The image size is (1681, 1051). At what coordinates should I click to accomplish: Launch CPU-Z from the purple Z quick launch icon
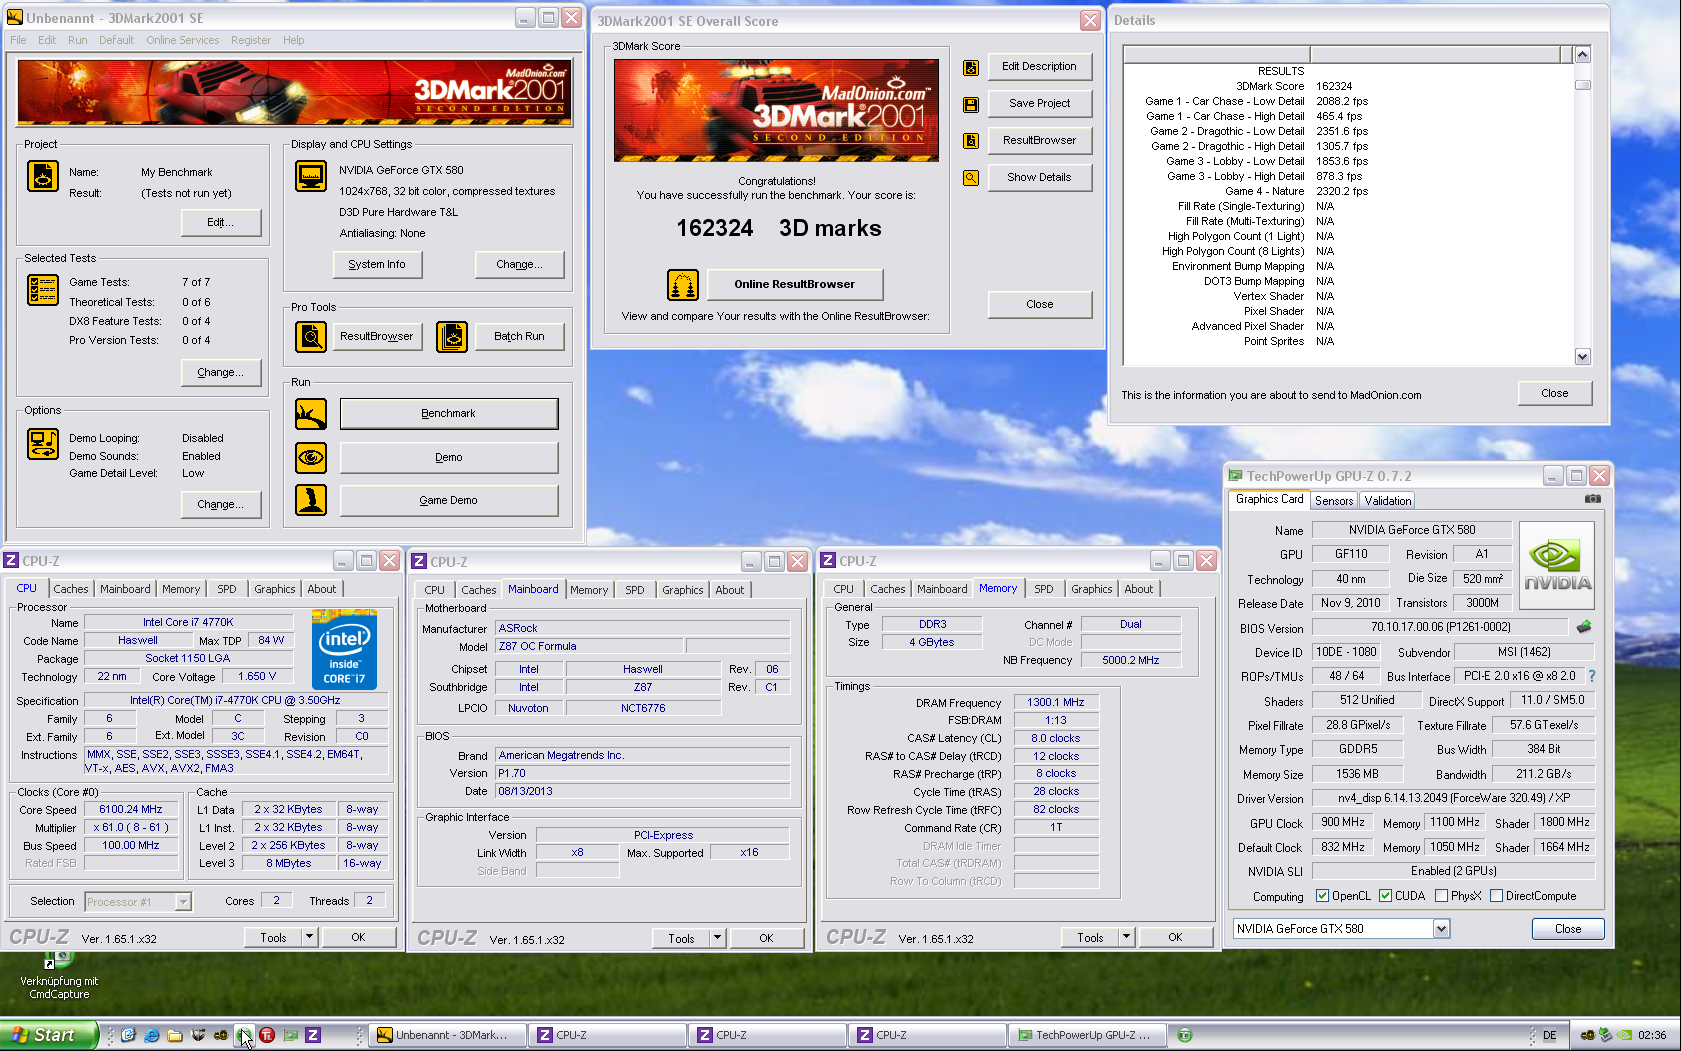(x=313, y=1035)
